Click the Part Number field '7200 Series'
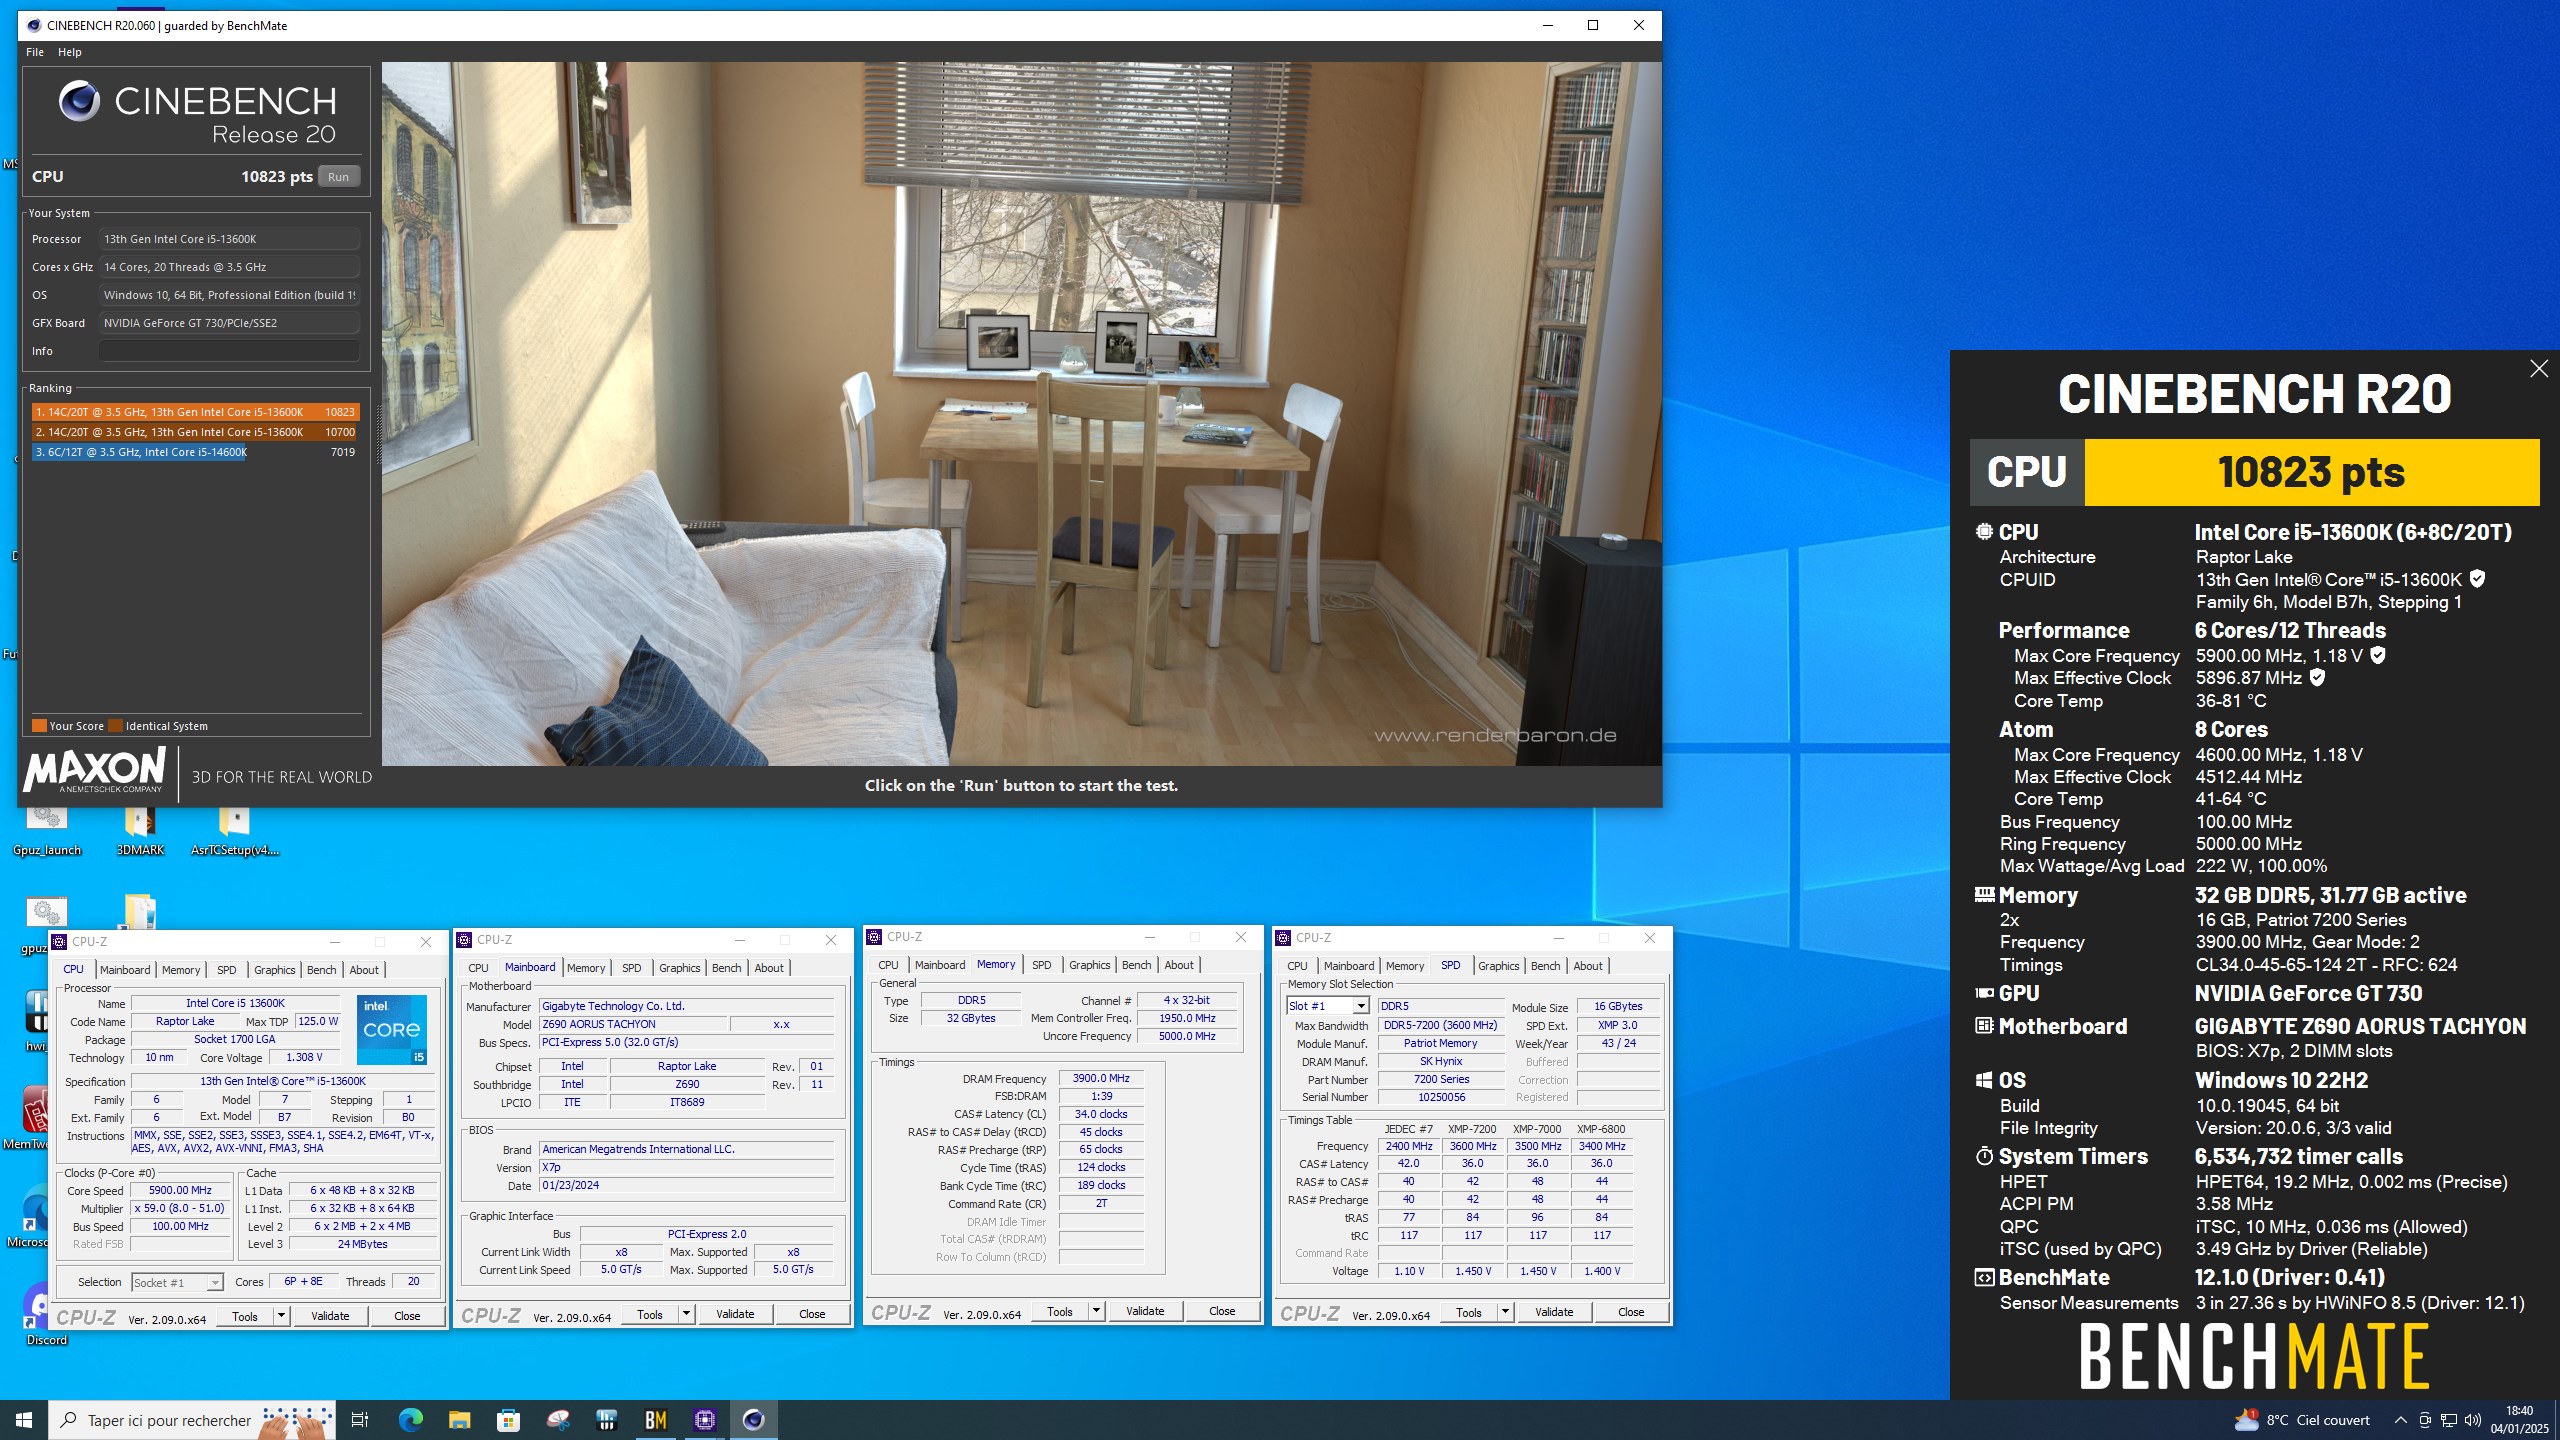The height and width of the screenshot is (1440, 2560). click(1441, 1080)
